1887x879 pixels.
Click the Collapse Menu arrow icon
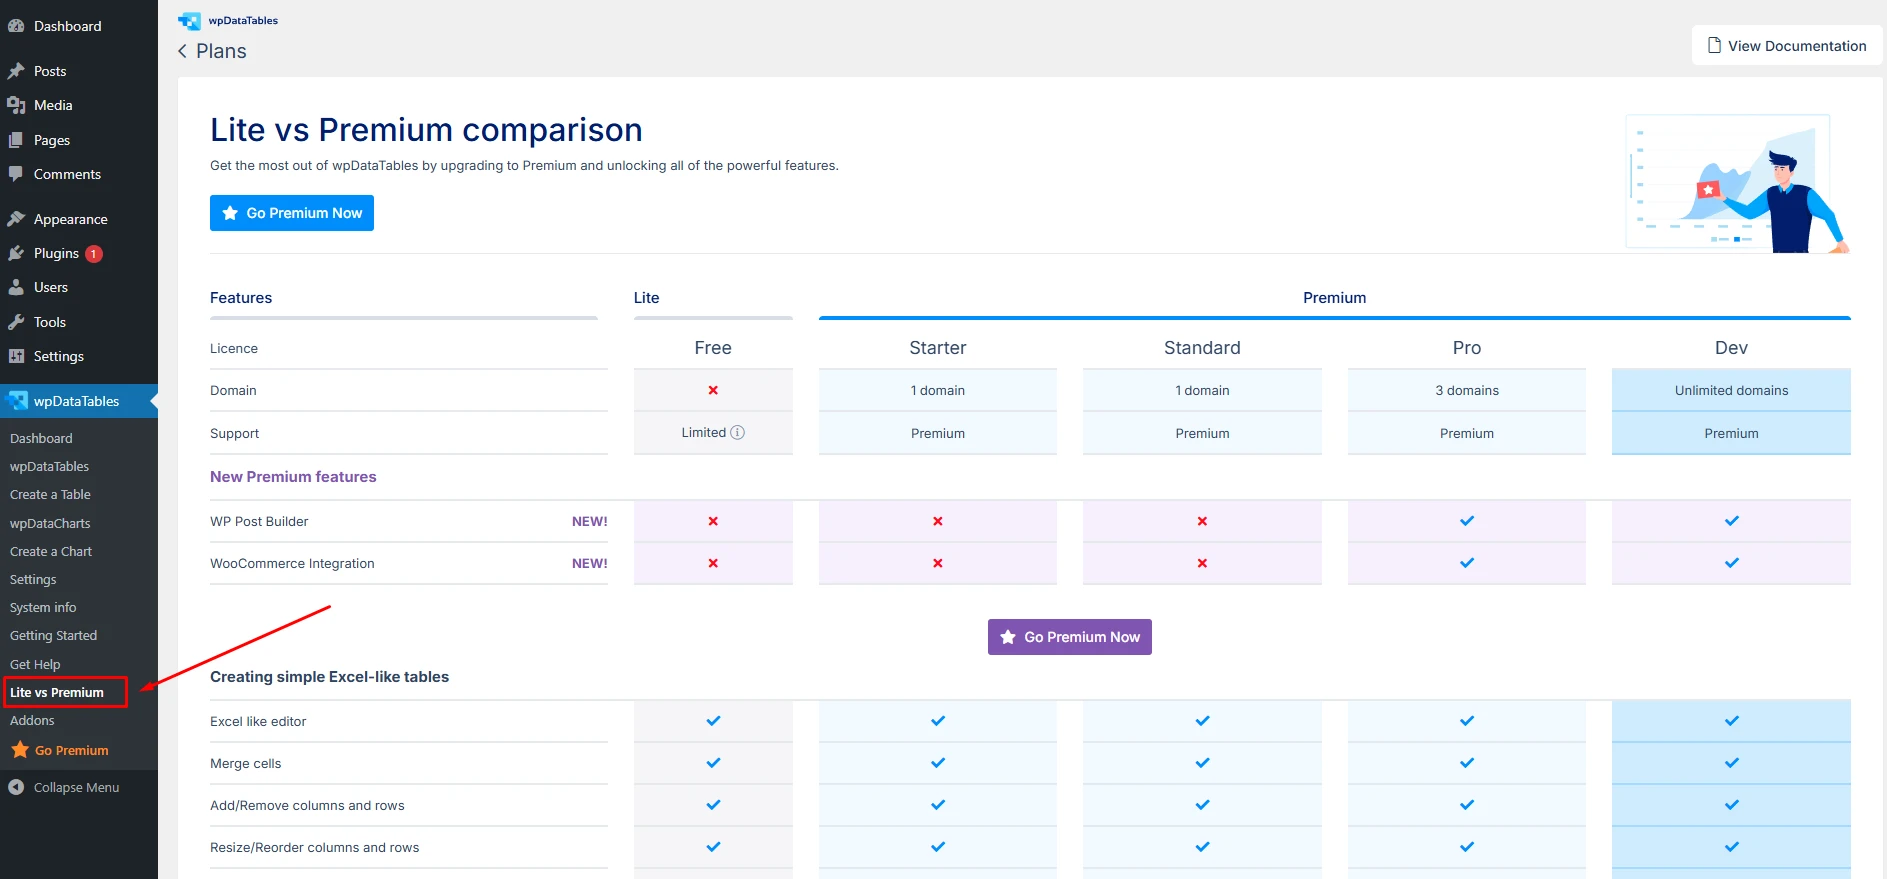16,787
